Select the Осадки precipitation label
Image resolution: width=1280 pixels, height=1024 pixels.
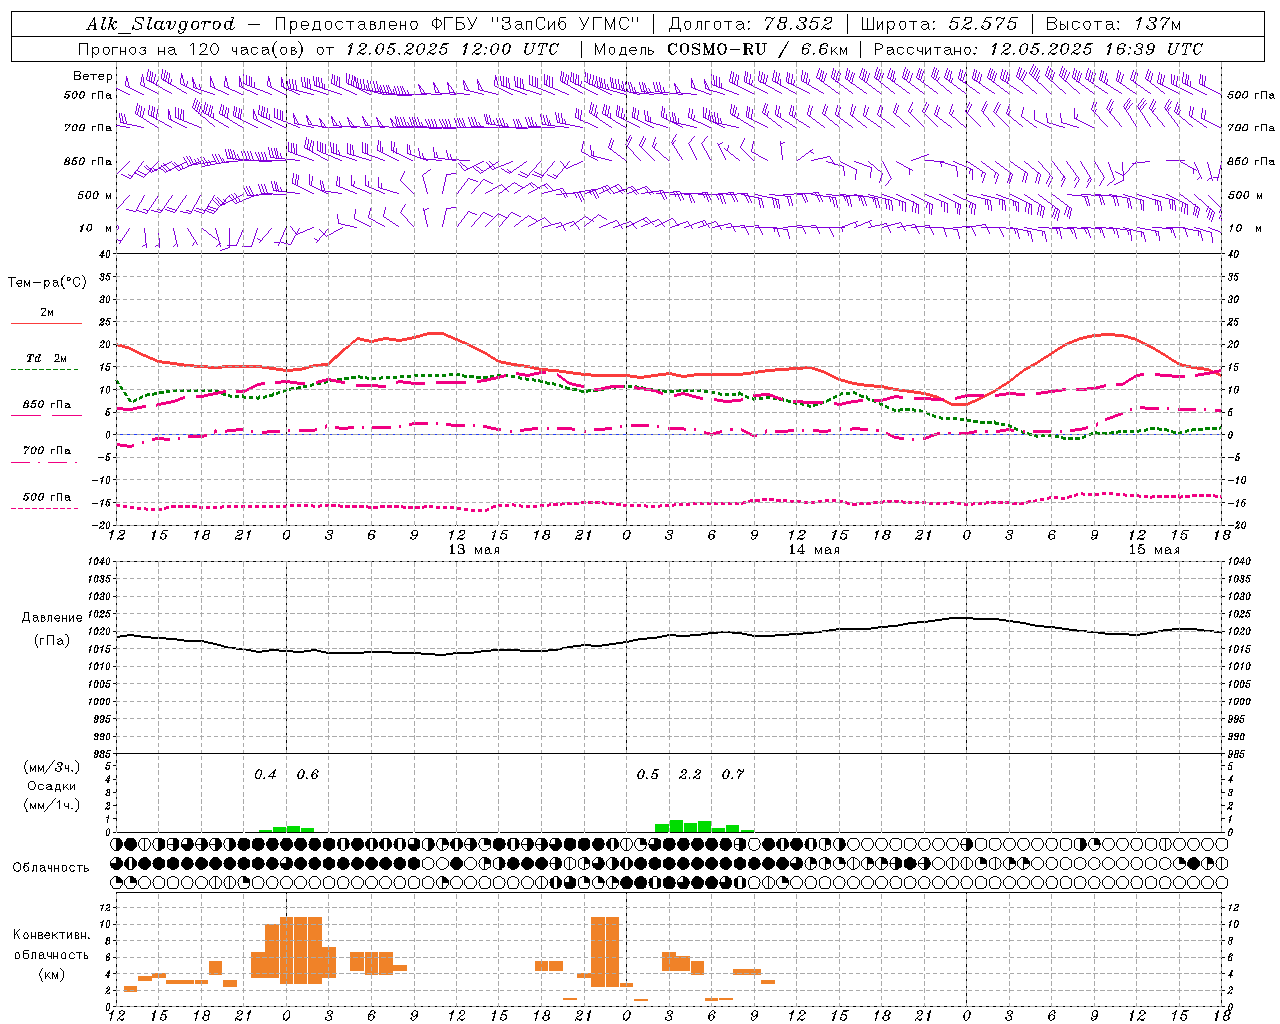click(52, 786)
